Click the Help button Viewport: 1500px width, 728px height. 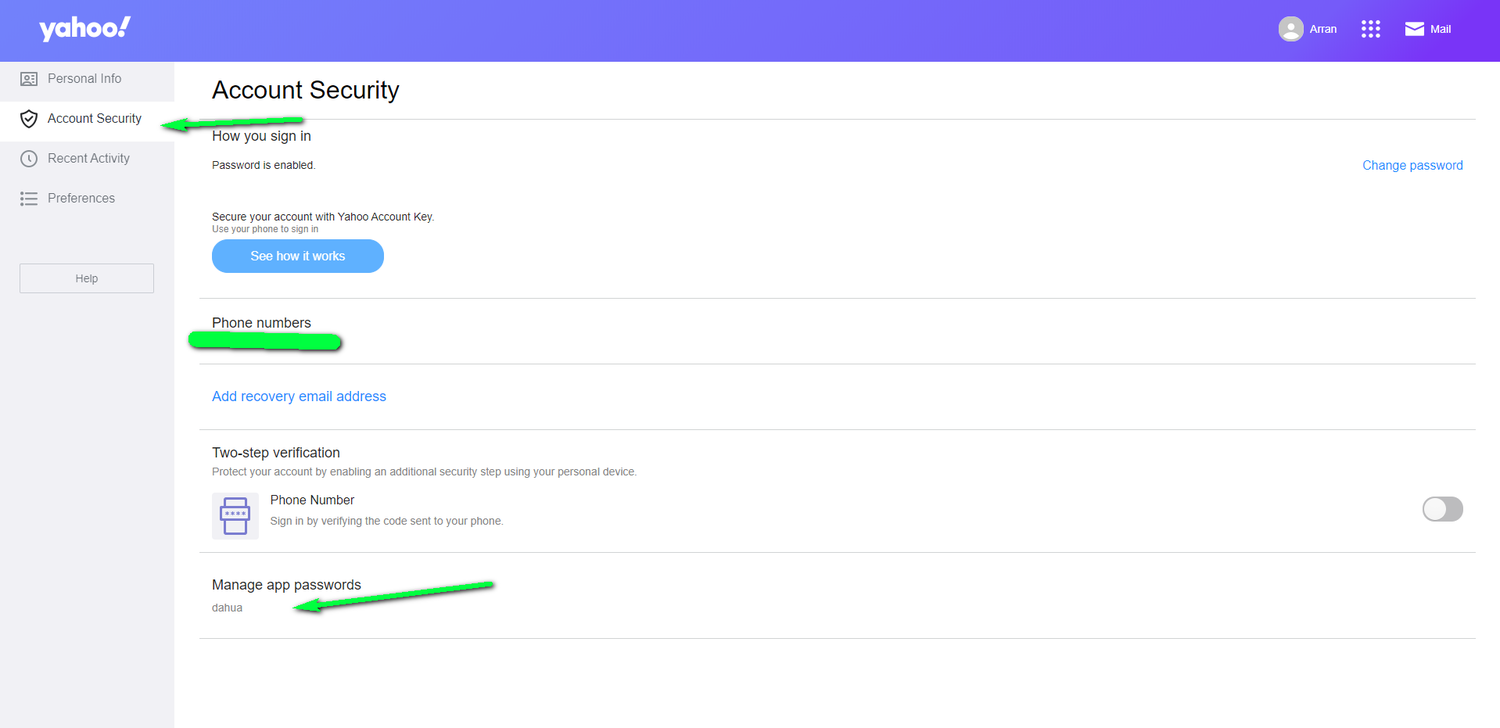(x=87, y=278)
